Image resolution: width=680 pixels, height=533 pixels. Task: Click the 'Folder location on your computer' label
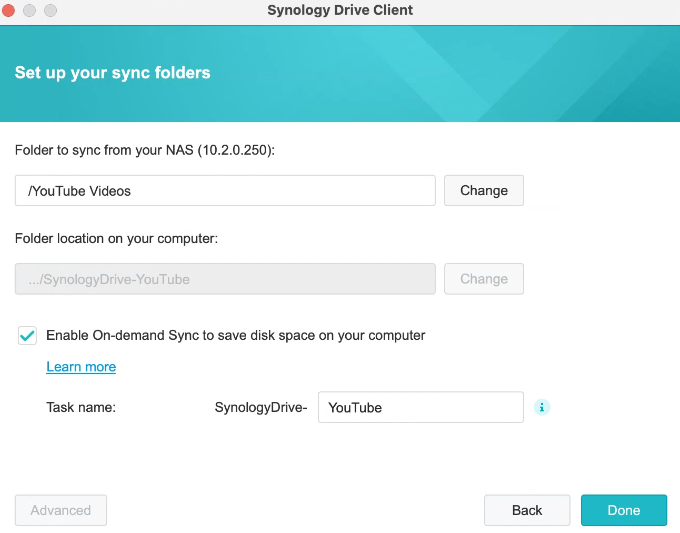(x=116, y=239)
